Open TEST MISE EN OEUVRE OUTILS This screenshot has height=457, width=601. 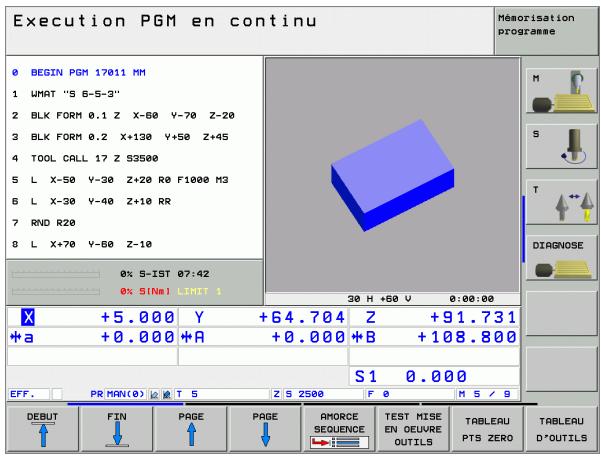coord(414,429)
